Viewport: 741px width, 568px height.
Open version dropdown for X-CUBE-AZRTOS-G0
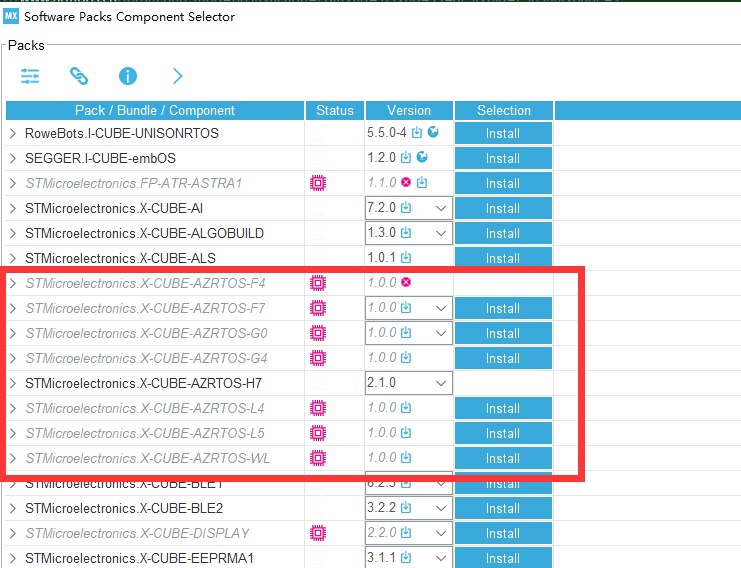[441, 334]
